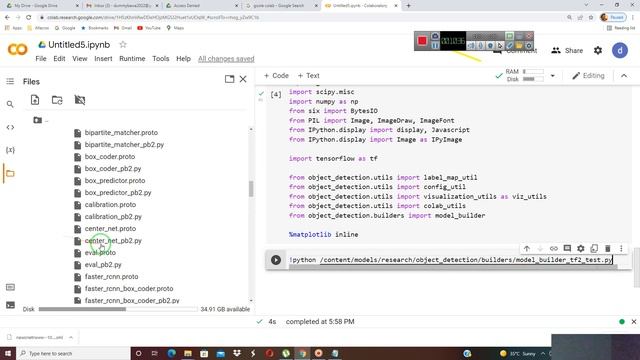Open the Editing mode dropdown
Screen dimensions: 640x360
click(x=588, y=76)
